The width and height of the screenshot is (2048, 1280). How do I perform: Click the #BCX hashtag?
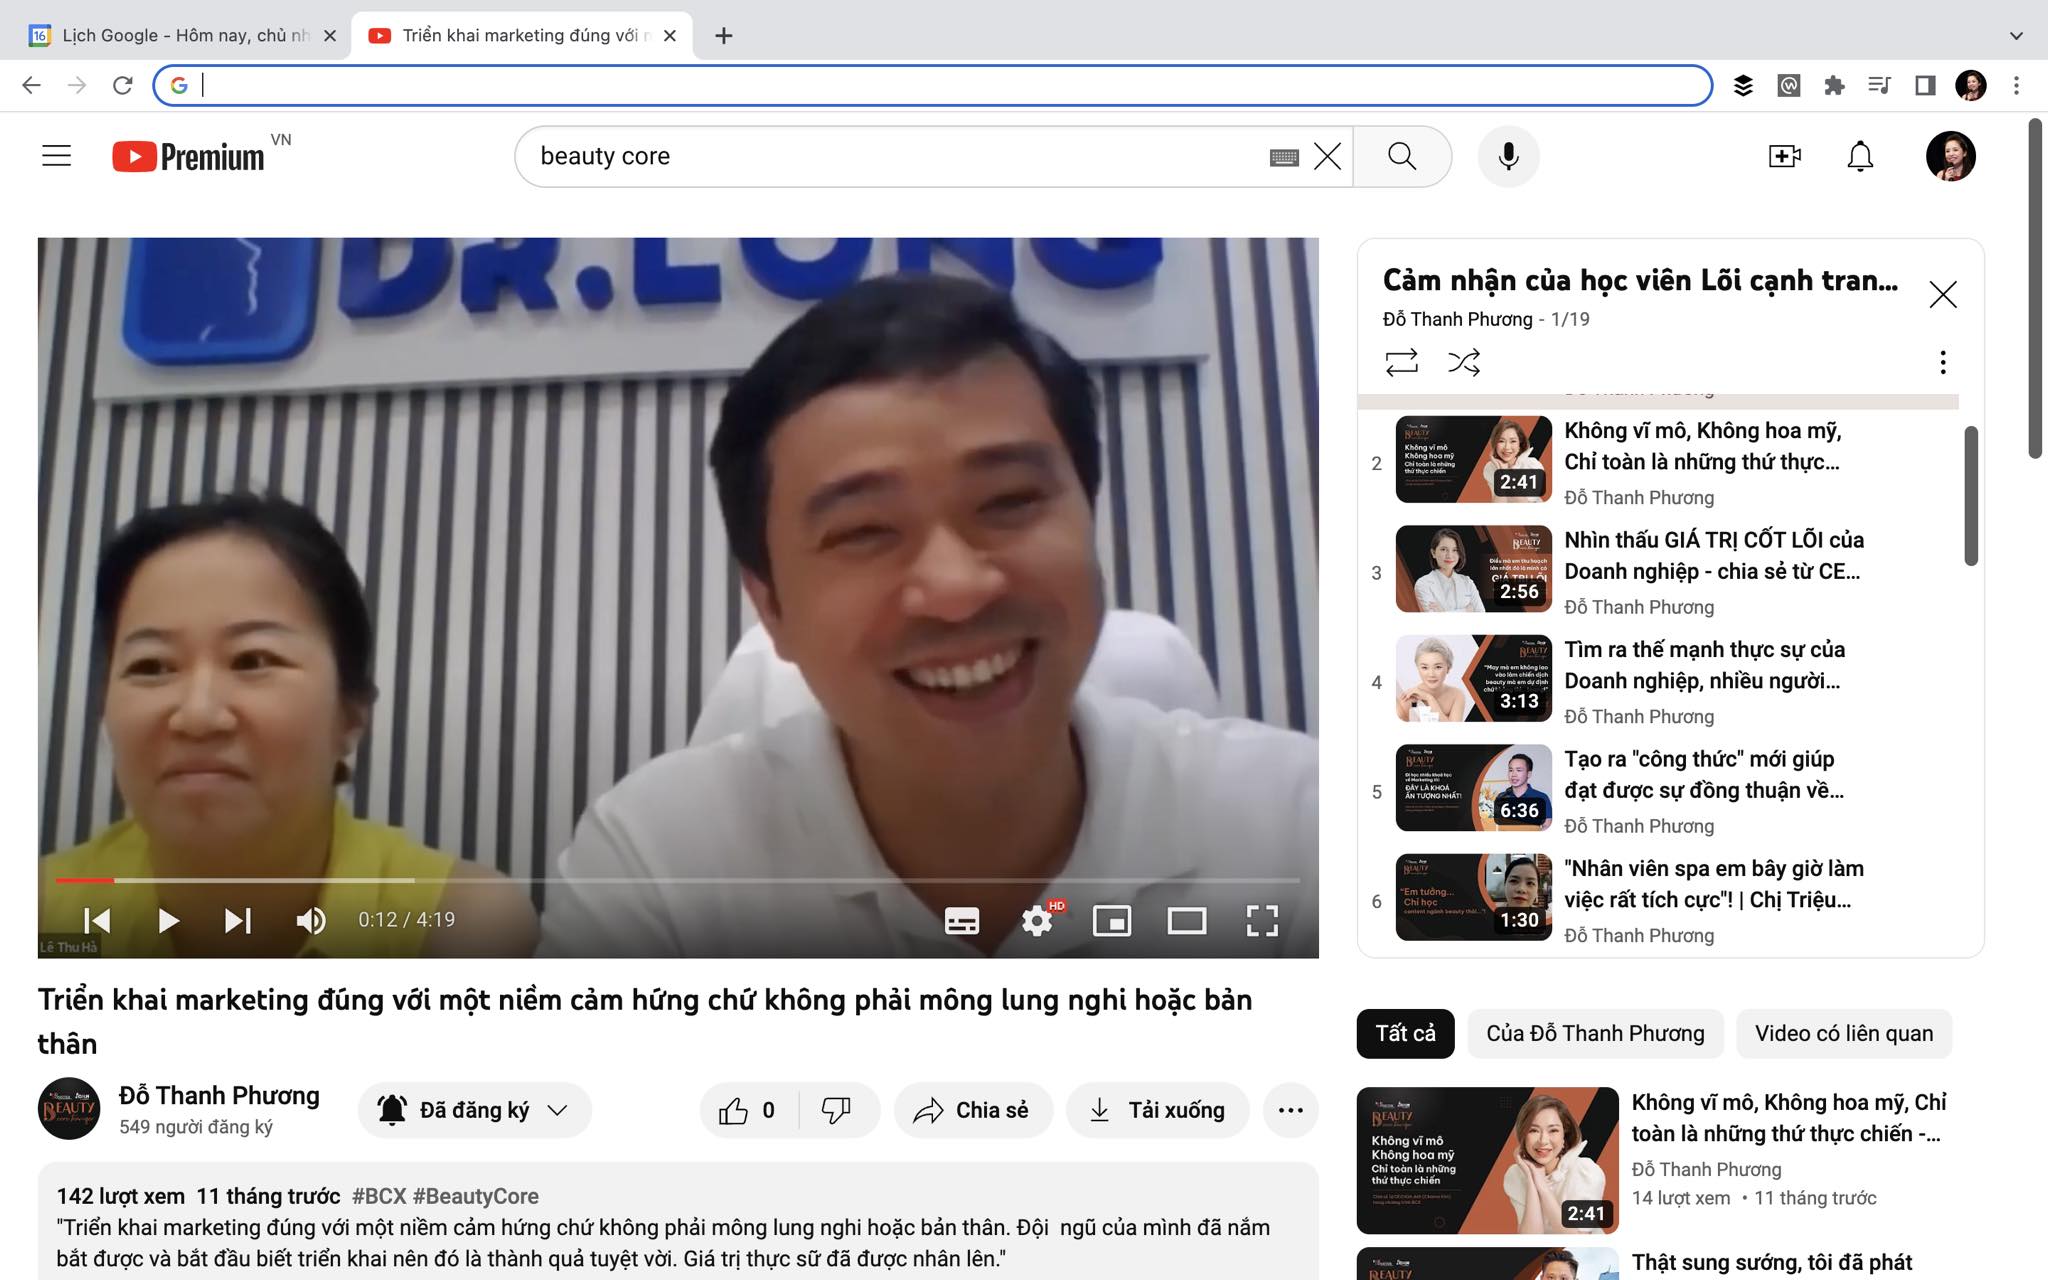point(378,1196)
